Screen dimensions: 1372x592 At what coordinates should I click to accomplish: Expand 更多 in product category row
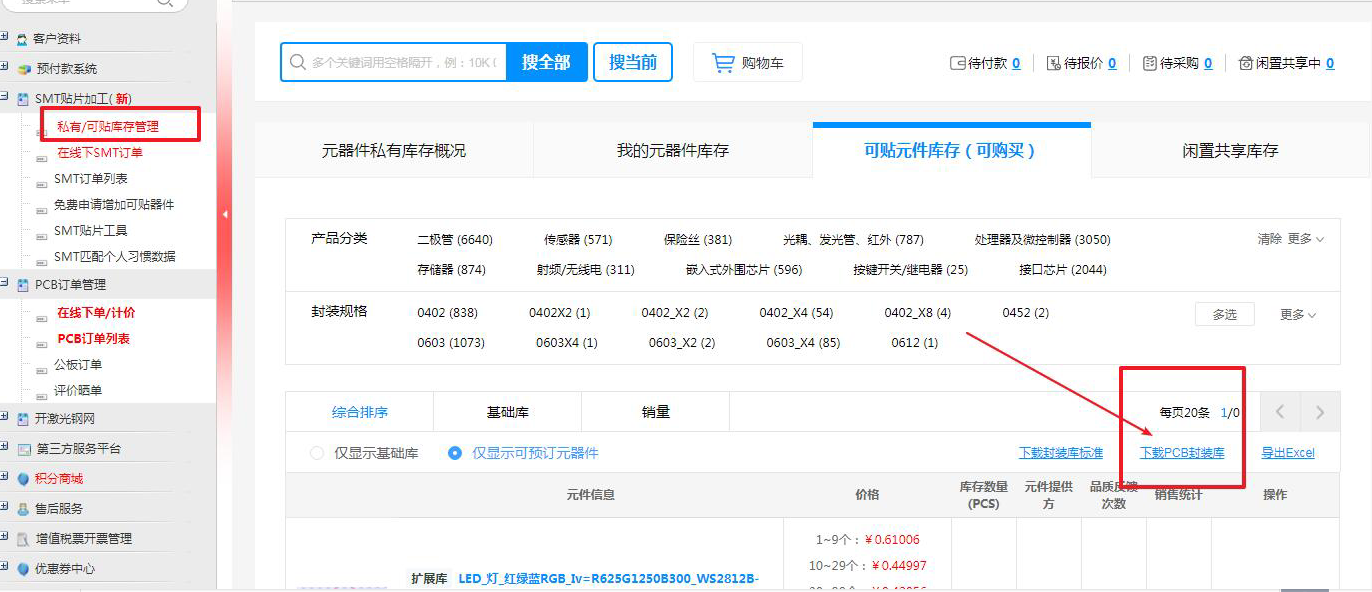(1305, 239)
